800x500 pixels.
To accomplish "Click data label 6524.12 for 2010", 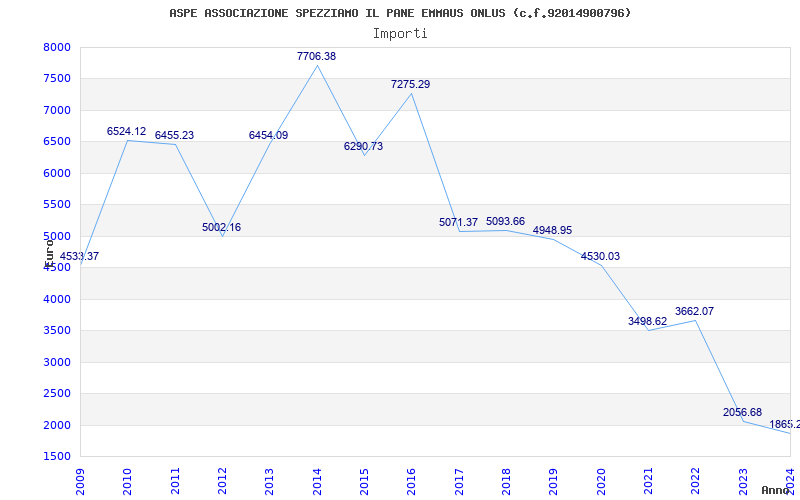I will tap(126, 131).
